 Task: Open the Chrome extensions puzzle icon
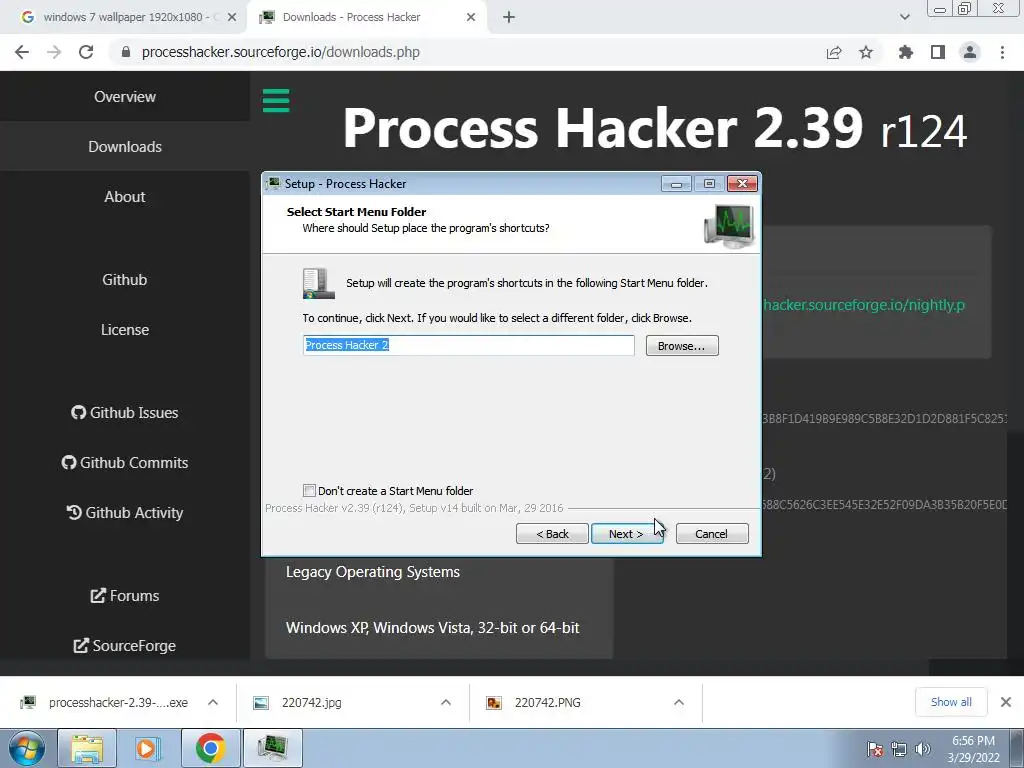(x=906, y=52)
